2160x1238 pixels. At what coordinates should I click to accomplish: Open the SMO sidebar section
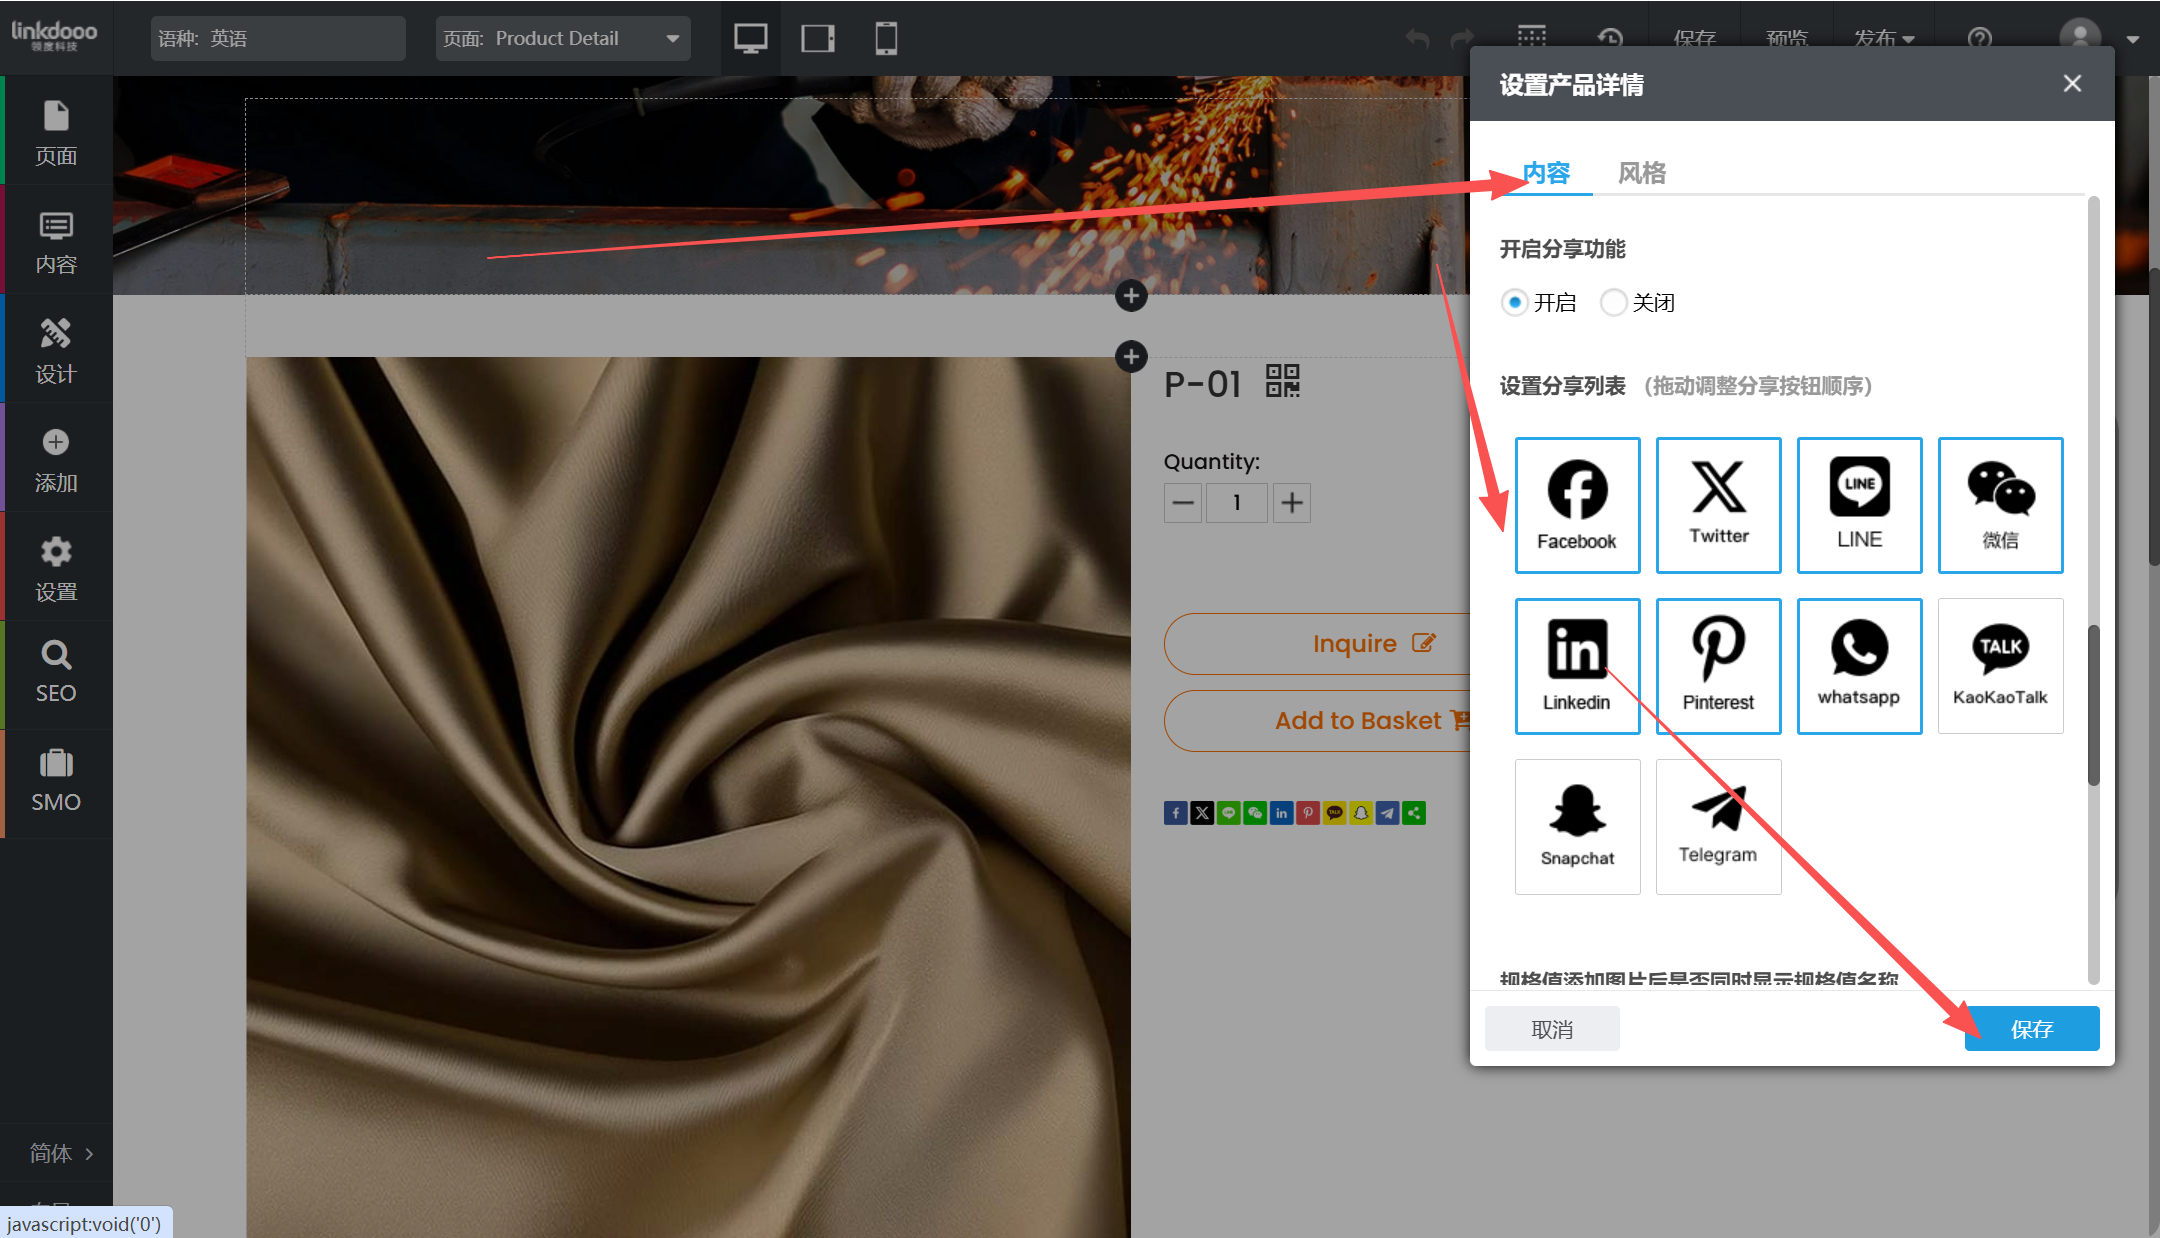click(x=56, y=781)
